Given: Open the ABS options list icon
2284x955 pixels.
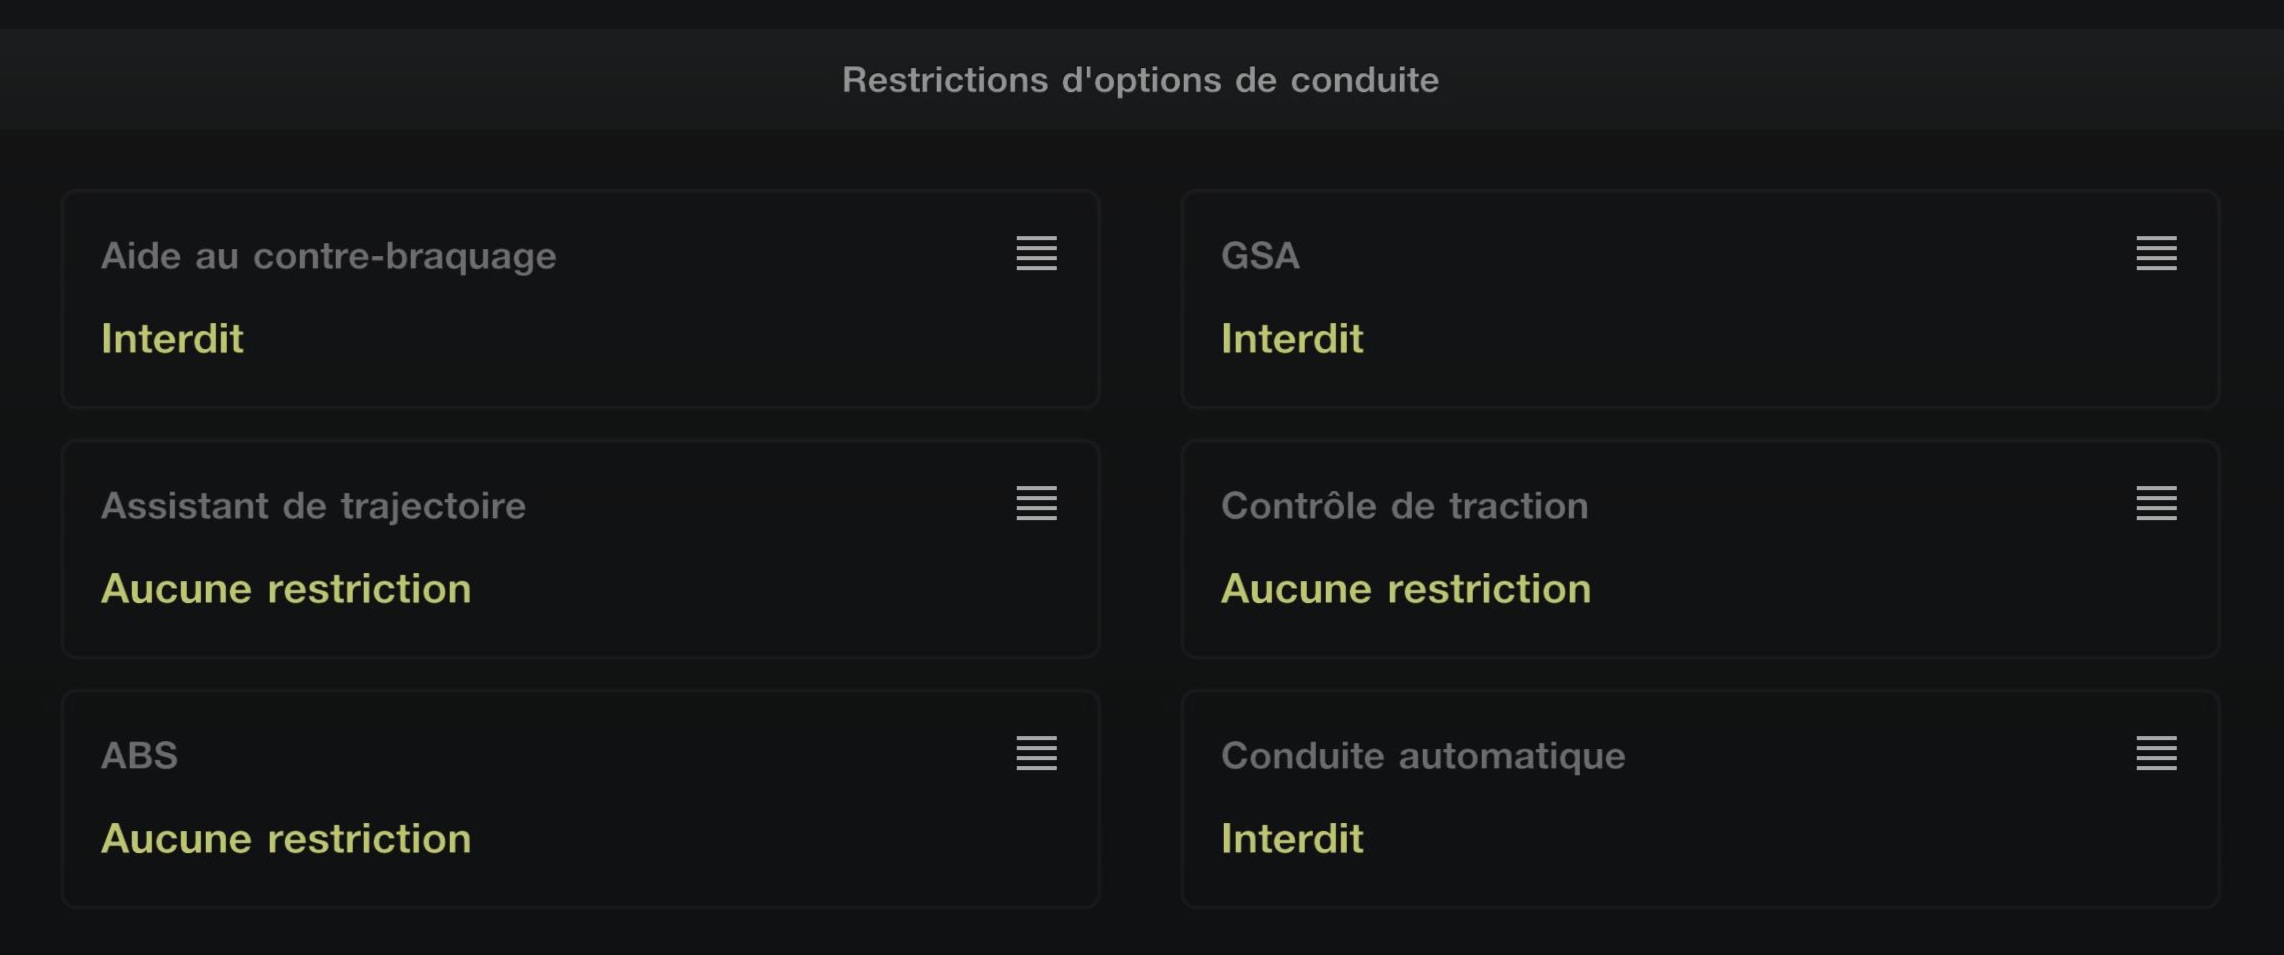Looking at the screenshot, I should pyautogui.click(x=1036, y=753).
